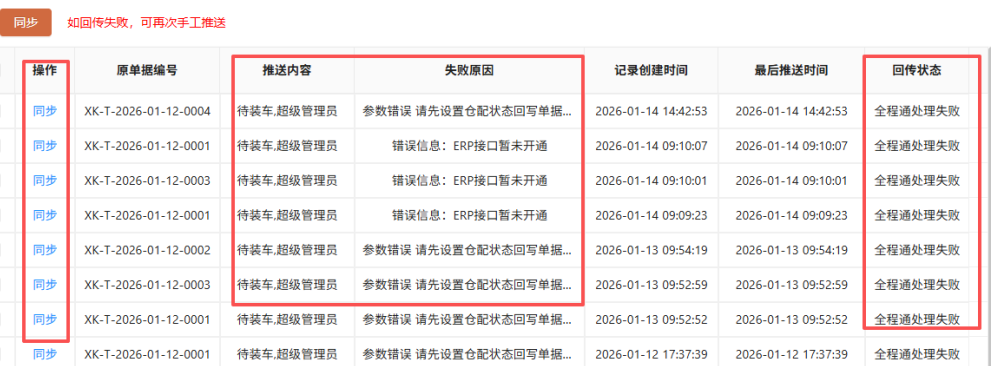The image size is (991, 366).
Task: Click the 推送内容 column header
Action: pyautogui.click(x=287, y=71)
